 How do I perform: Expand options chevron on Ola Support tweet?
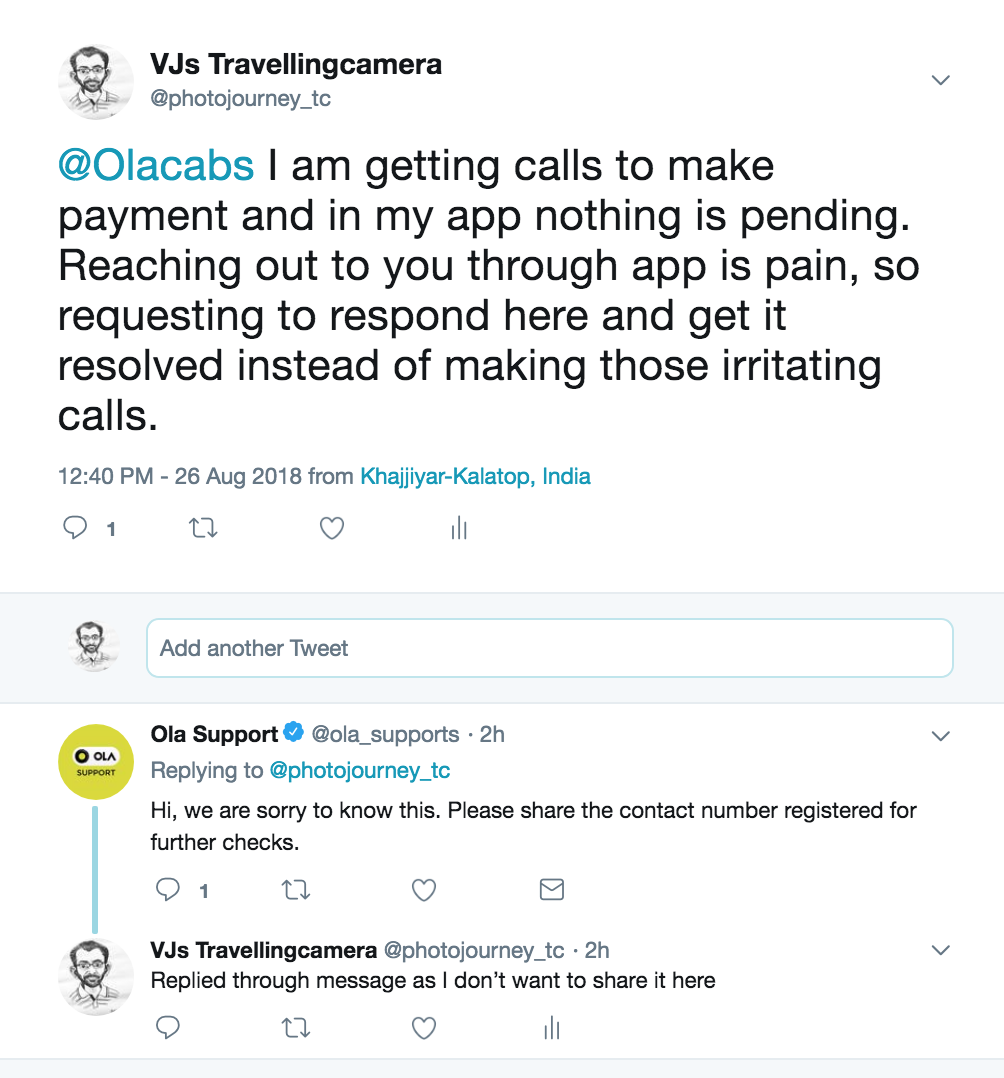pos(941,736)
